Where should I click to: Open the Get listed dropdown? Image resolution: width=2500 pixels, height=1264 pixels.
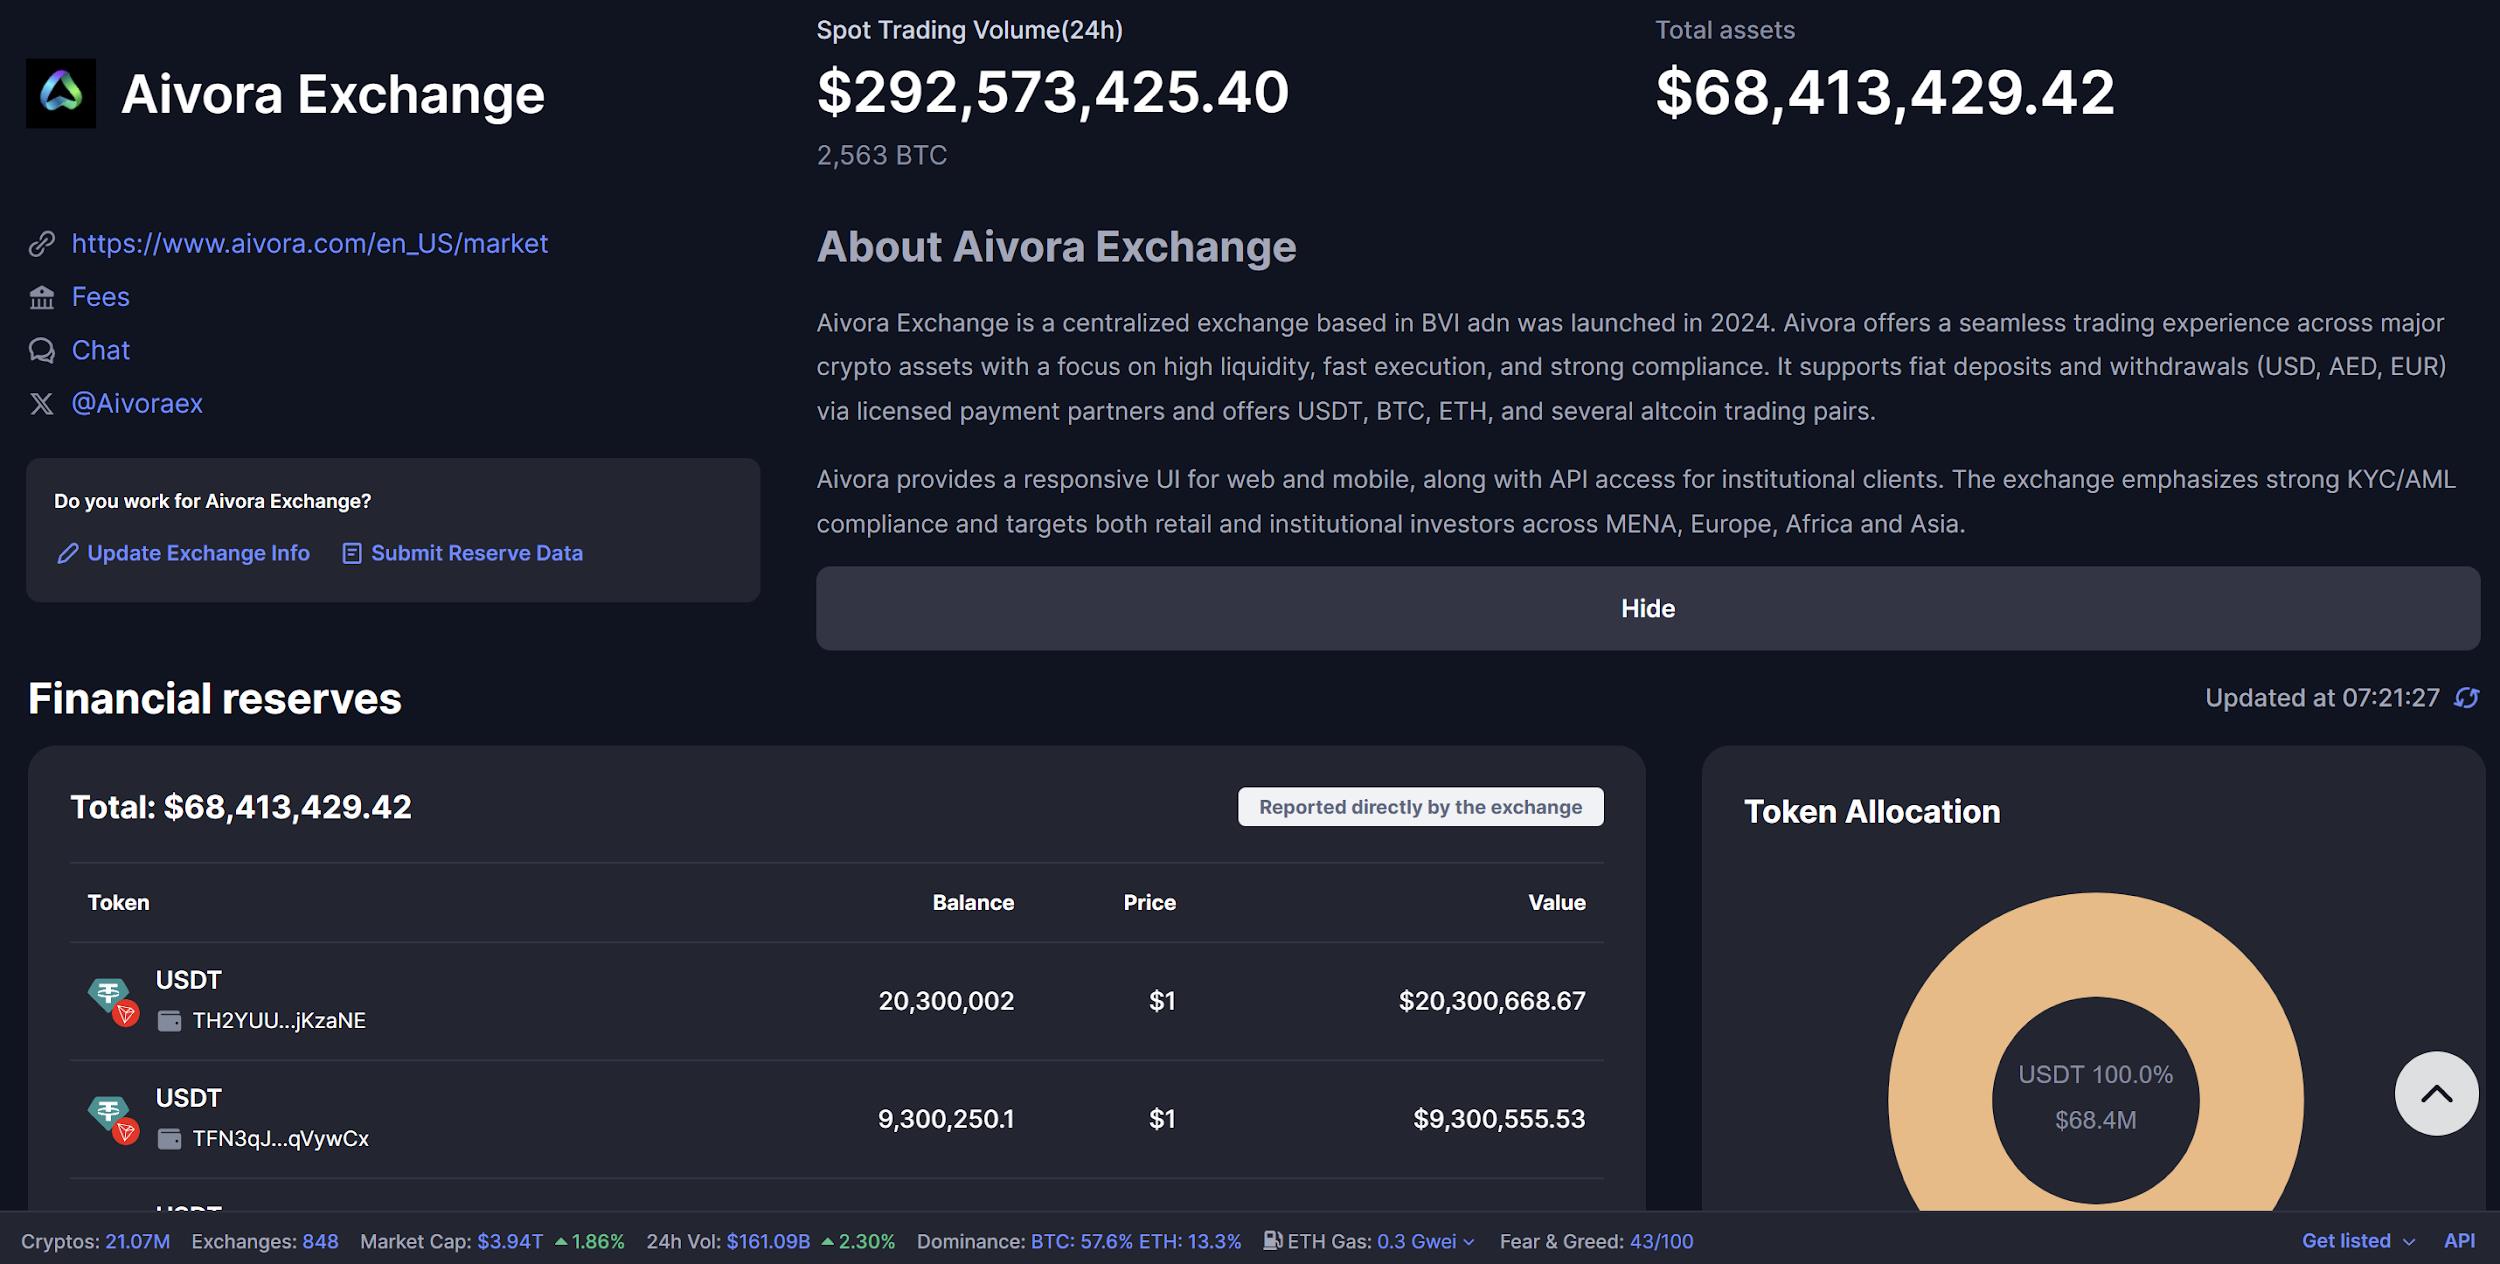point(2358,1241)
